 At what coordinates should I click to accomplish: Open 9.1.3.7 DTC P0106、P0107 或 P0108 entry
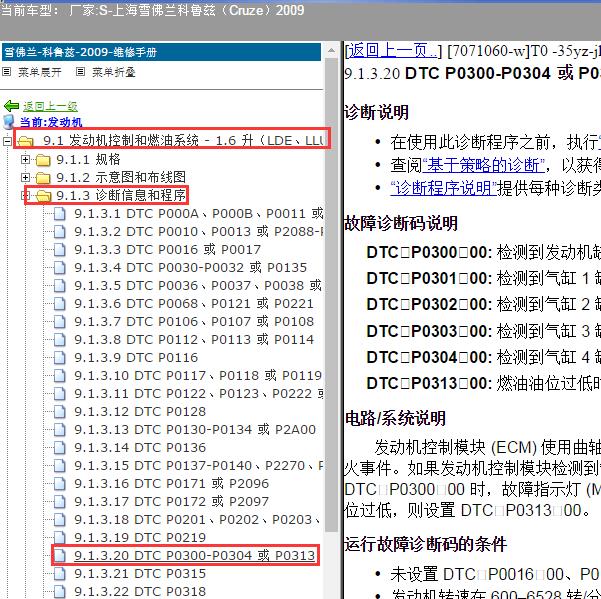click(x=194, y=322)
